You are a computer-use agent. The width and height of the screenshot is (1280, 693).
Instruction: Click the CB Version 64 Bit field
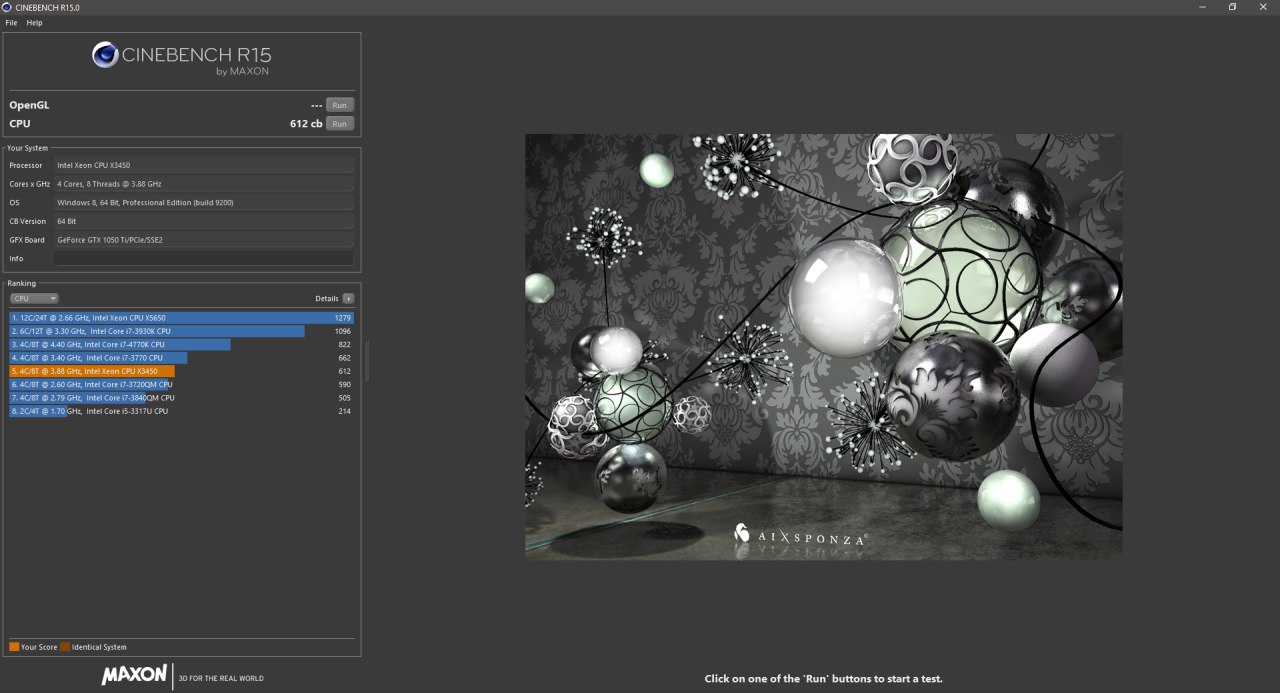coord(203,221)
